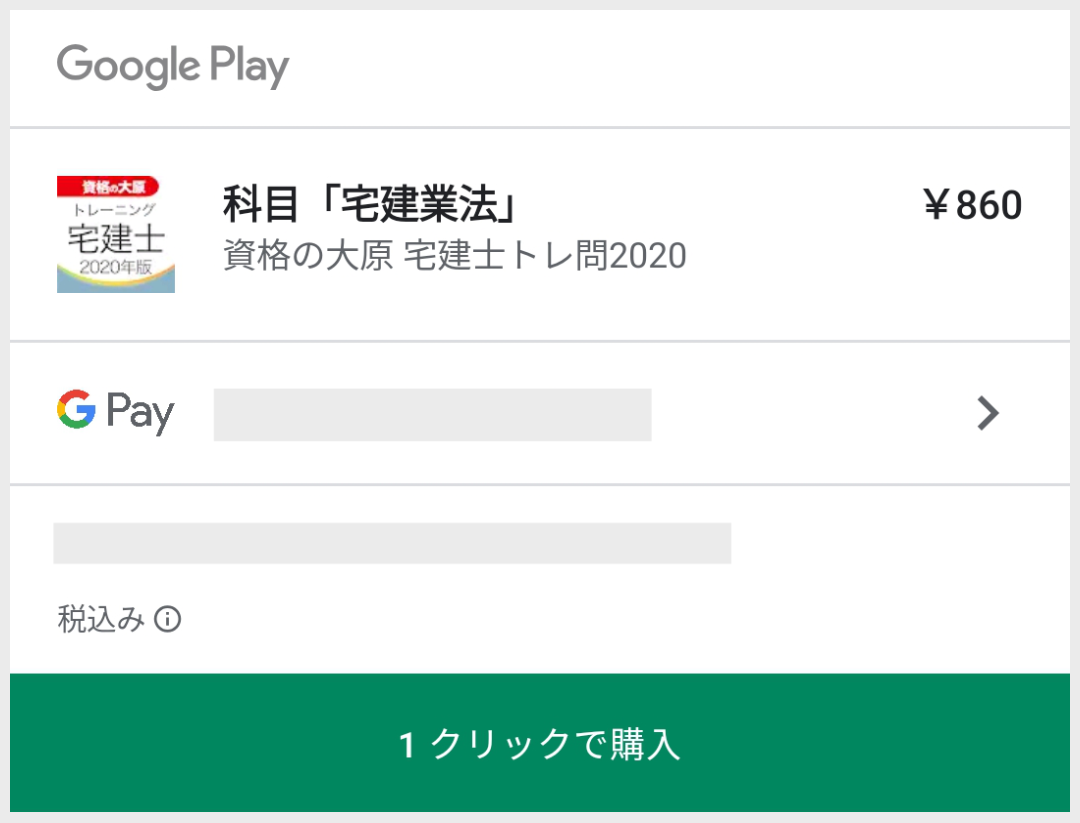The image size is (1080, 823).
Task: Click the info icon beside 税込み
Action: click(x=167, y=619)
